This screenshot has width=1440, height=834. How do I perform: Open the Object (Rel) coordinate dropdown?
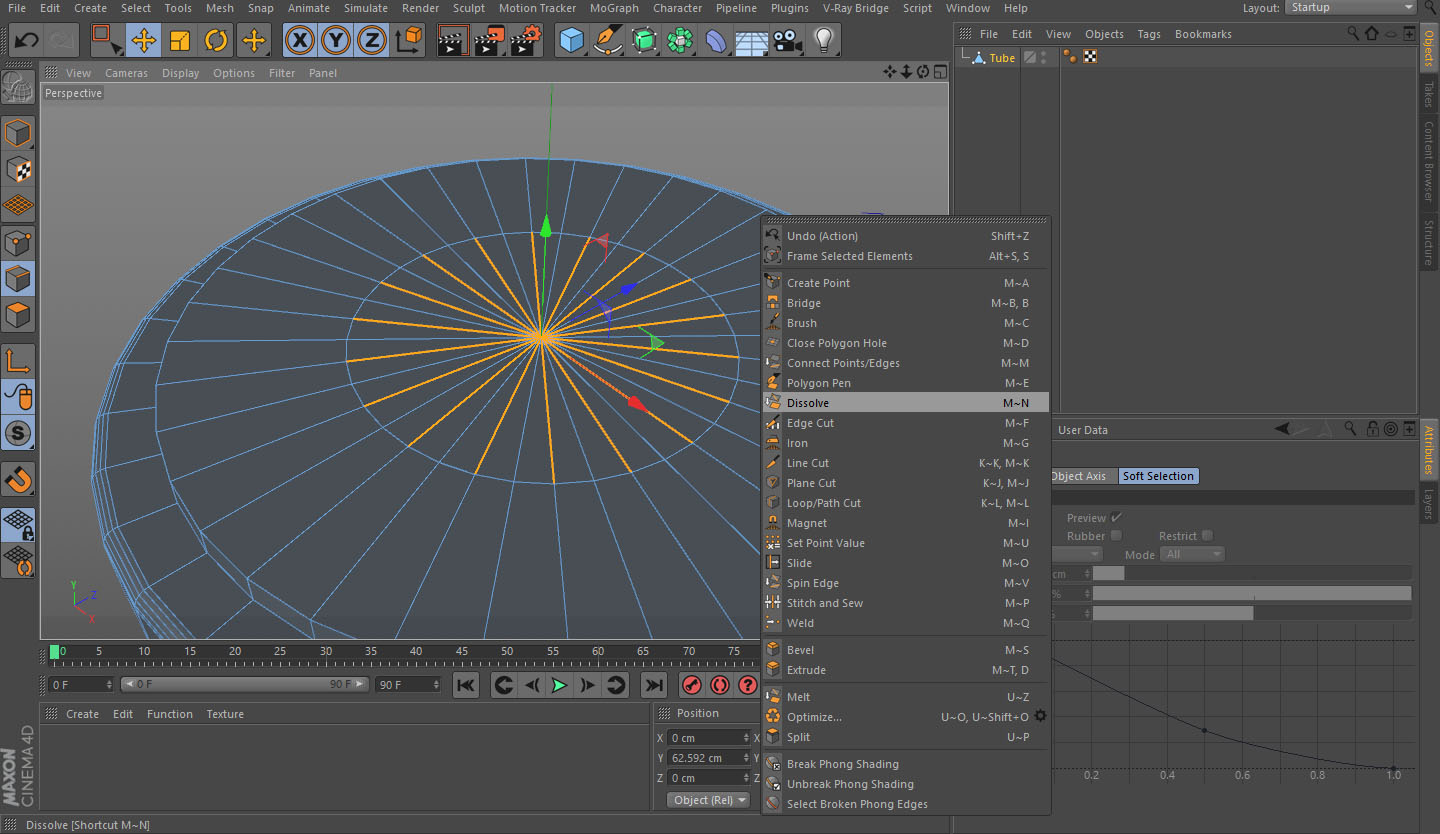click(709, 800)
